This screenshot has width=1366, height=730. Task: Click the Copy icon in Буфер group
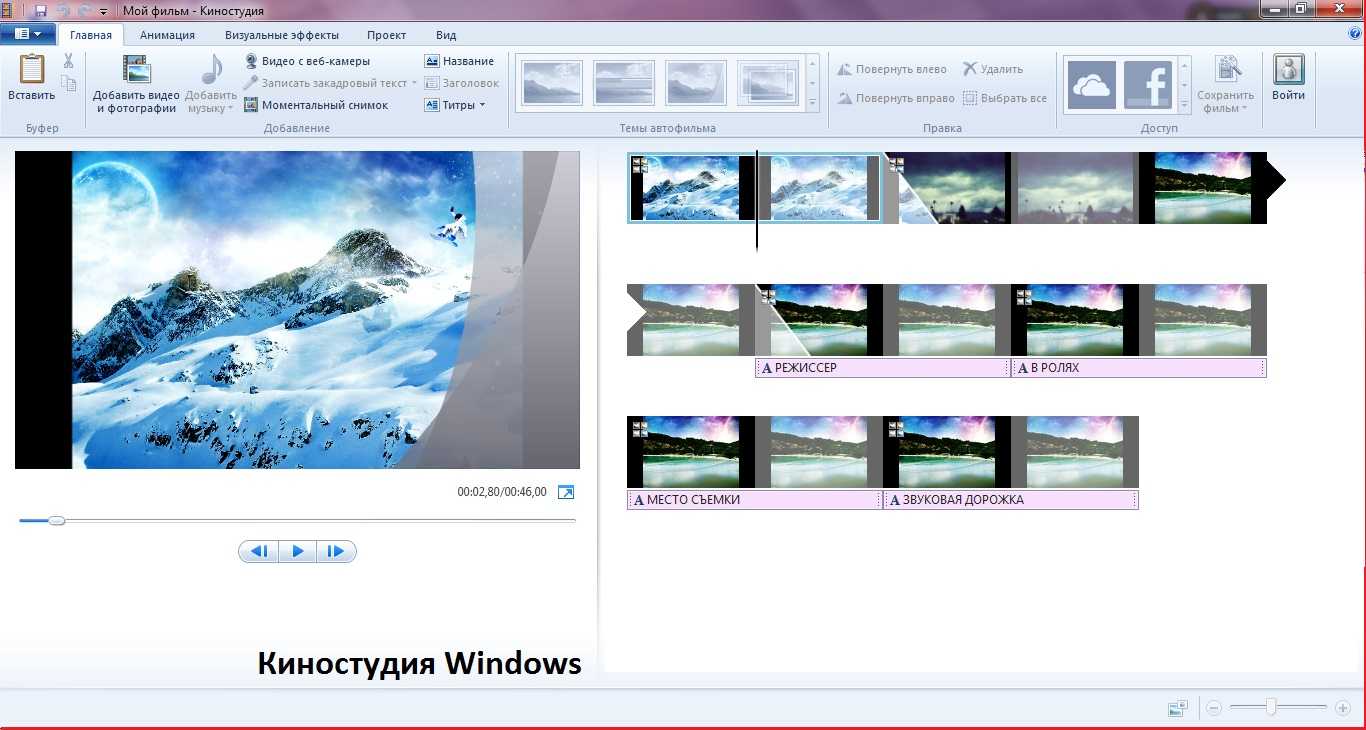coord(68,84)
